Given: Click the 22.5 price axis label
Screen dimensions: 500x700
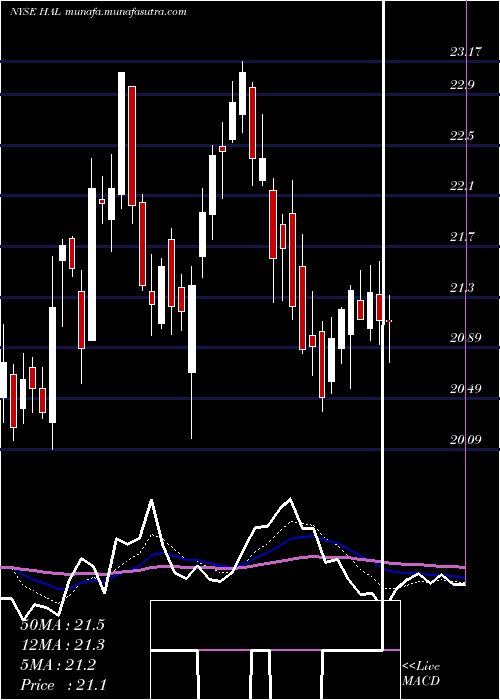Looking at the screenshot, I should (462, 136).
